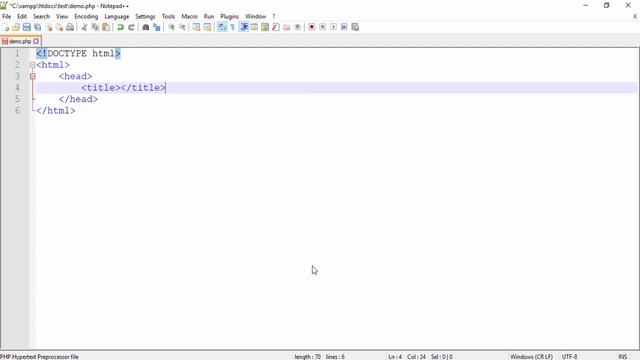Open the Folder as Workspace icon
This screenshot has width=640, height=360.
(287, 27)
